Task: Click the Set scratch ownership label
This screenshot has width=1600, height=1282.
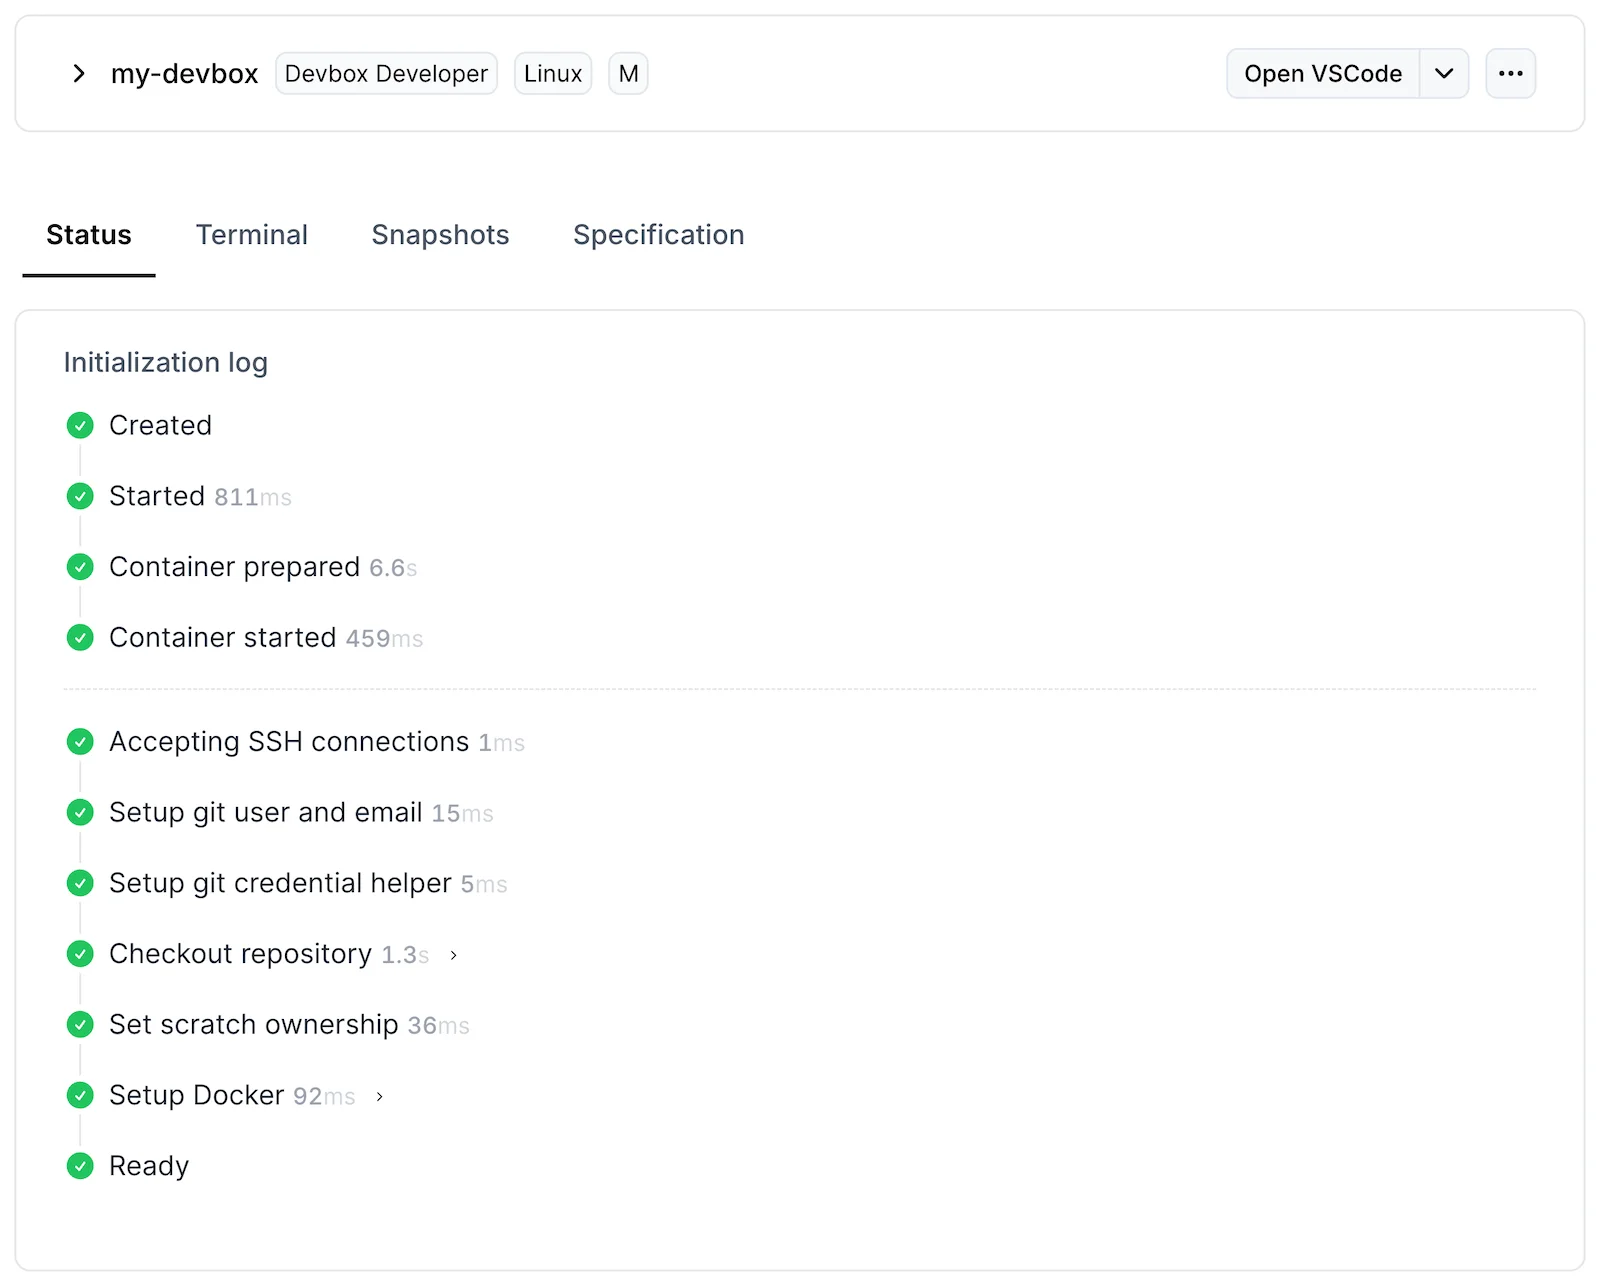Action: (254, 1025)
